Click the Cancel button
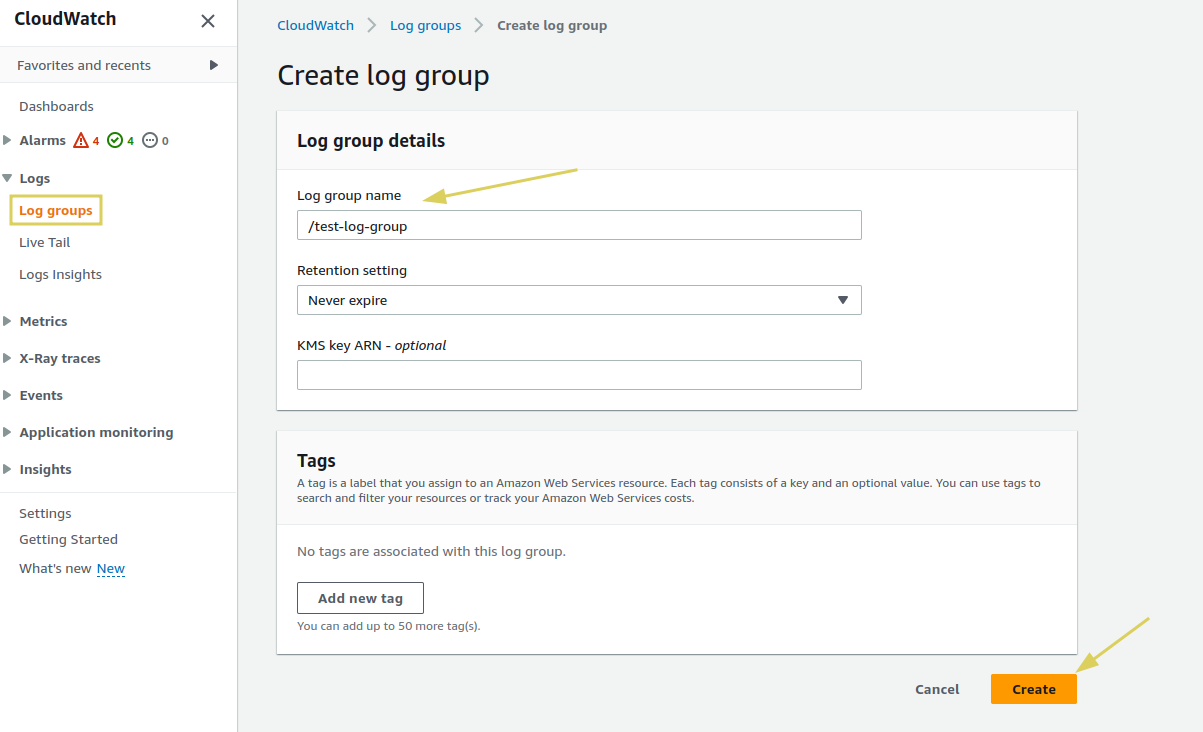 (x=937, y=689)
